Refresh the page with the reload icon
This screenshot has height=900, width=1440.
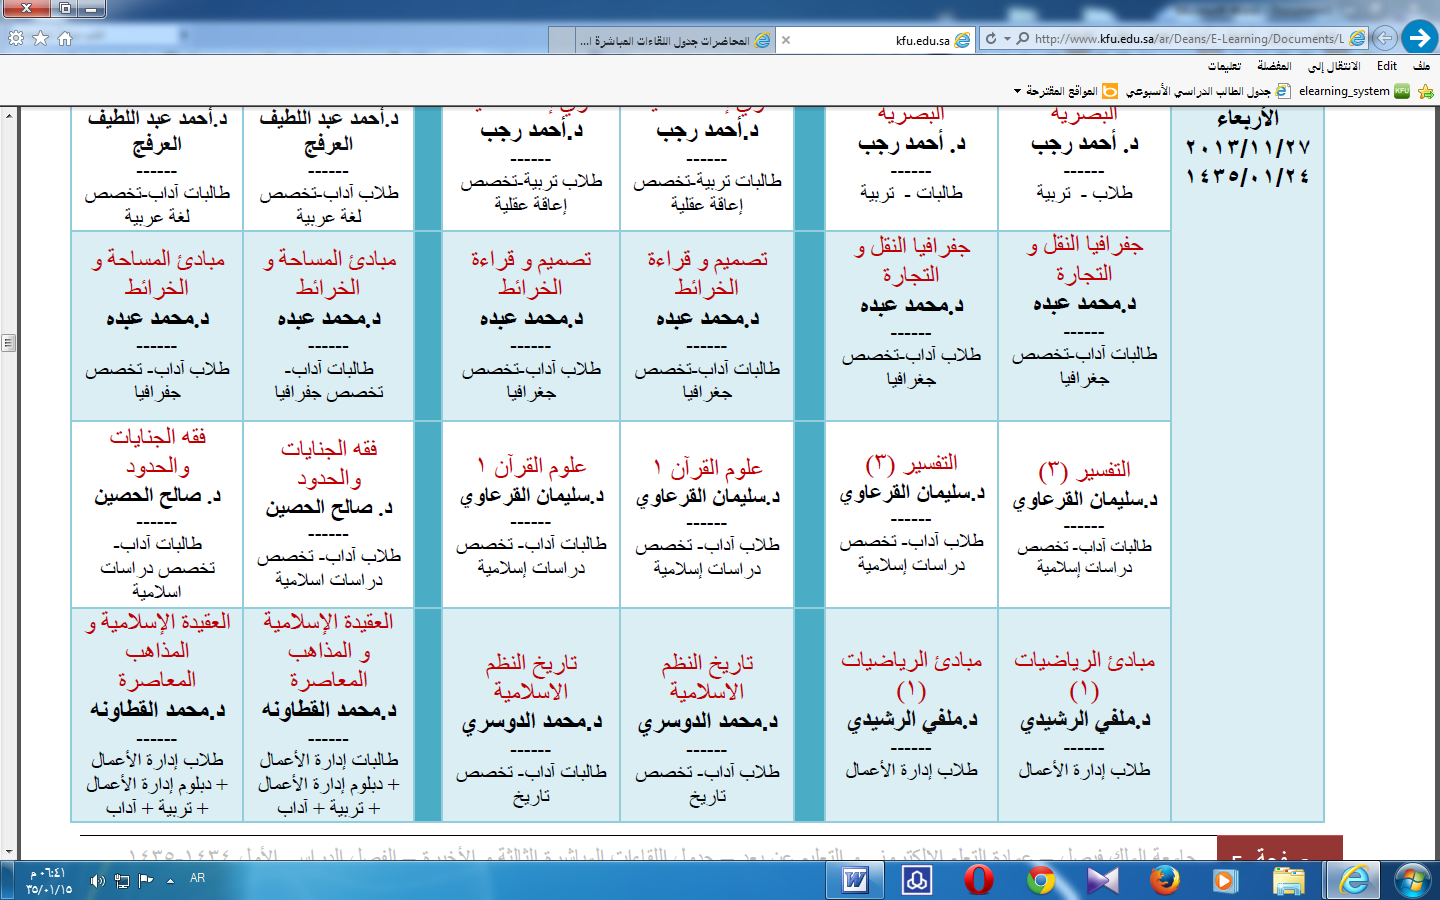coord(990,39)
